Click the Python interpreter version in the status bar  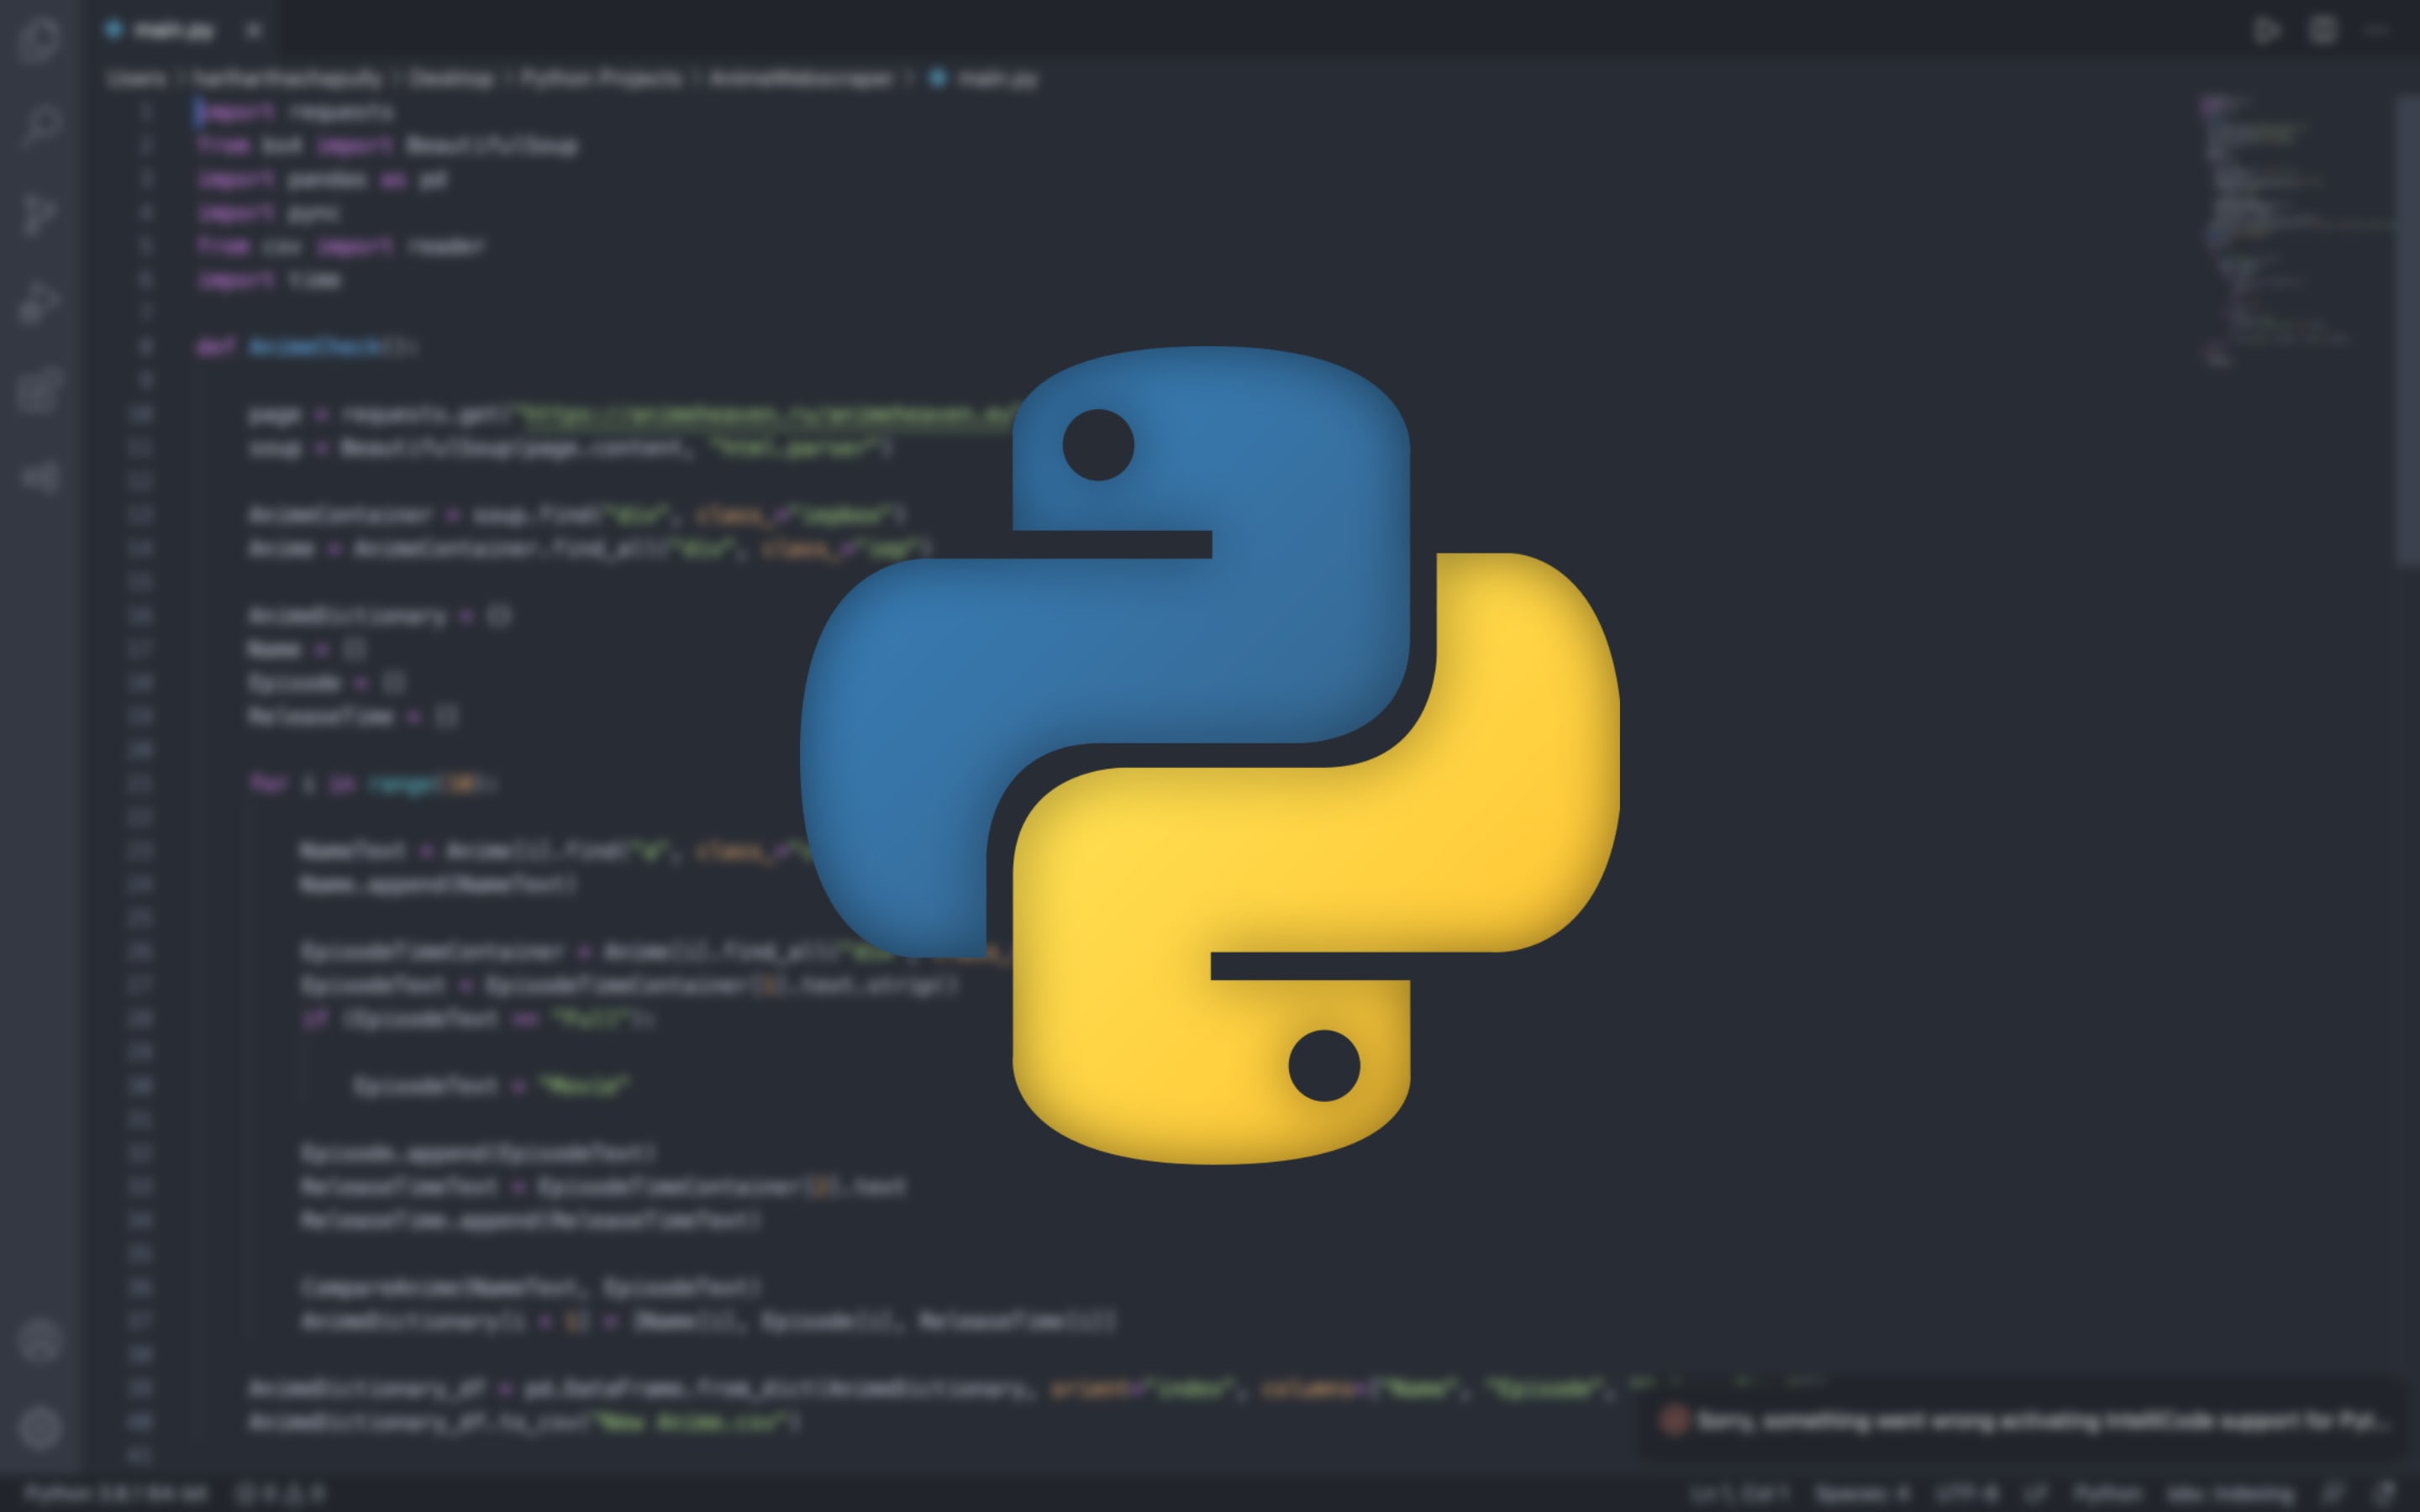(x=116, y=1493)
